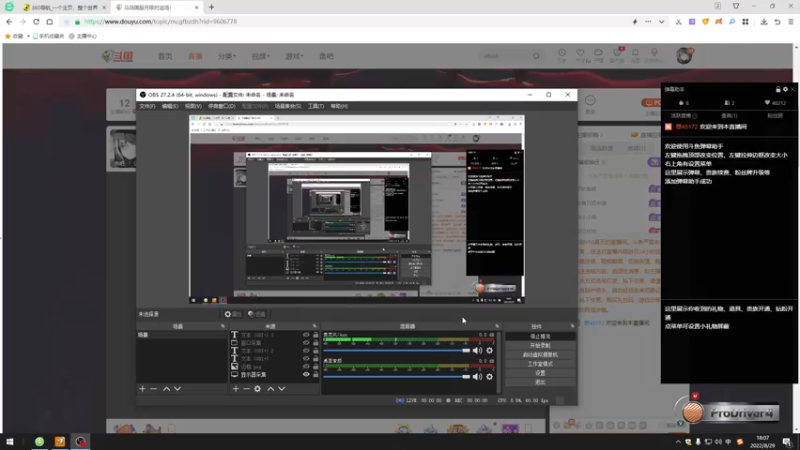Viewport: 800px width, 450px height.
Task: Open the danmaku assistant settings gear
Action: point(785,89)
